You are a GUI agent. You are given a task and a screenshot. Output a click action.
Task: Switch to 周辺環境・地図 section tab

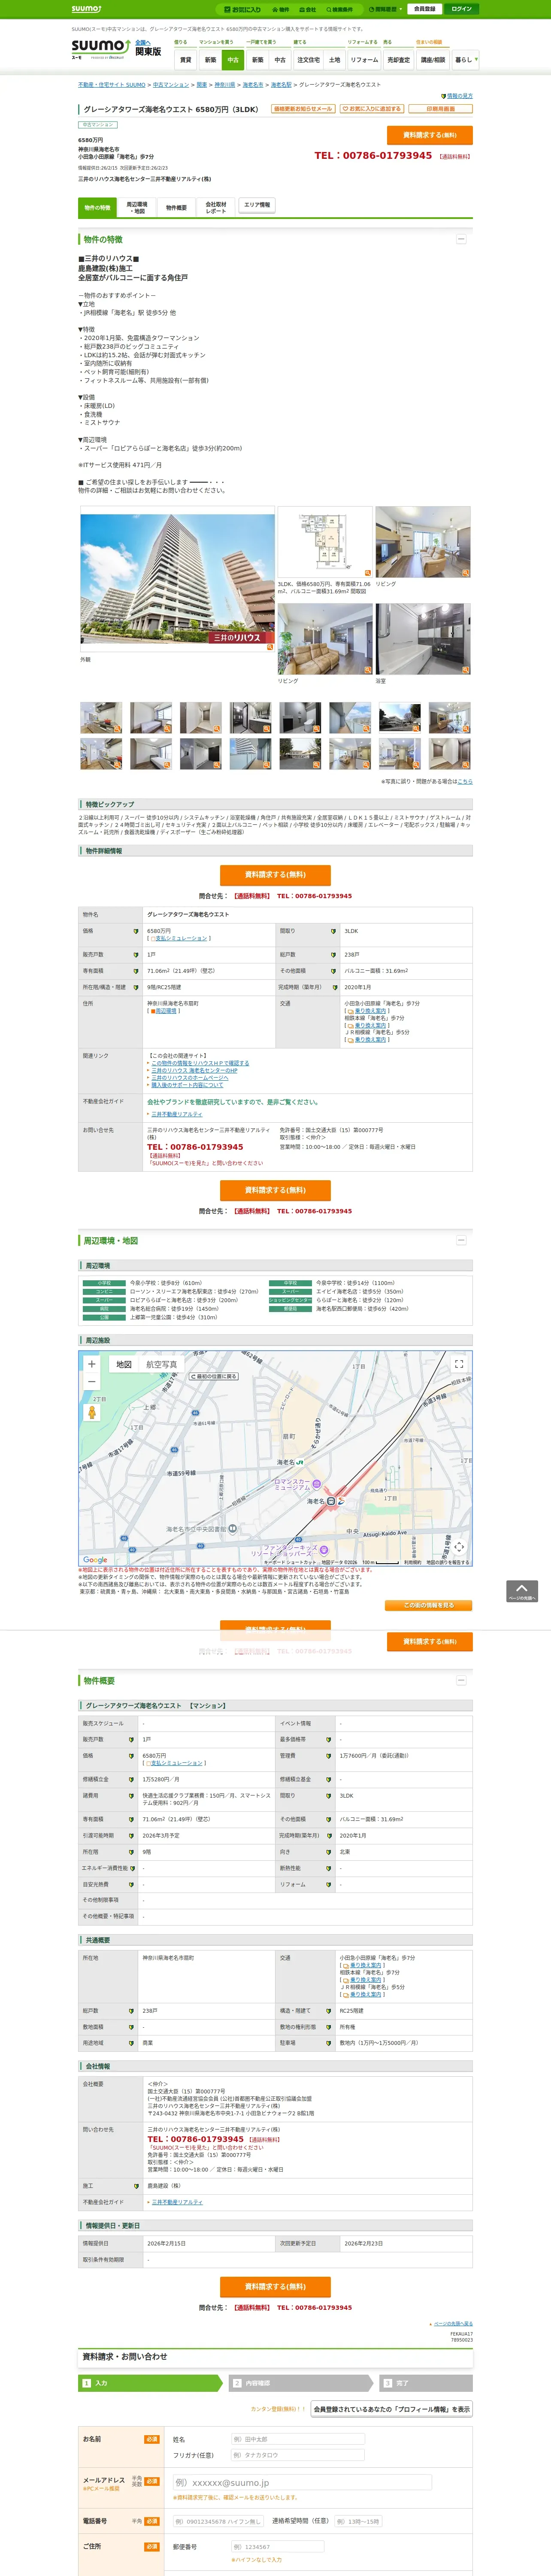[137, 208]
